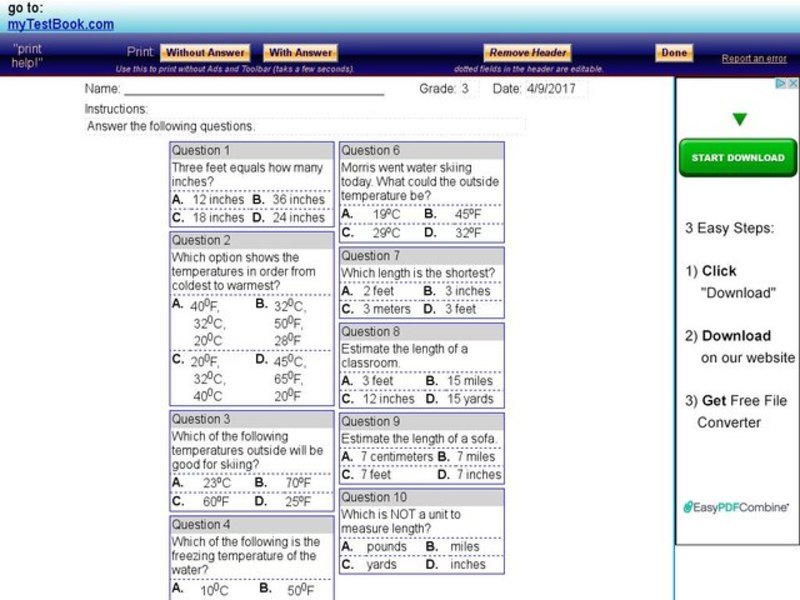This screenshot has width=800, height=600.
Task: Click the EasyPDFCombine logo
Action: click(737, 507)
